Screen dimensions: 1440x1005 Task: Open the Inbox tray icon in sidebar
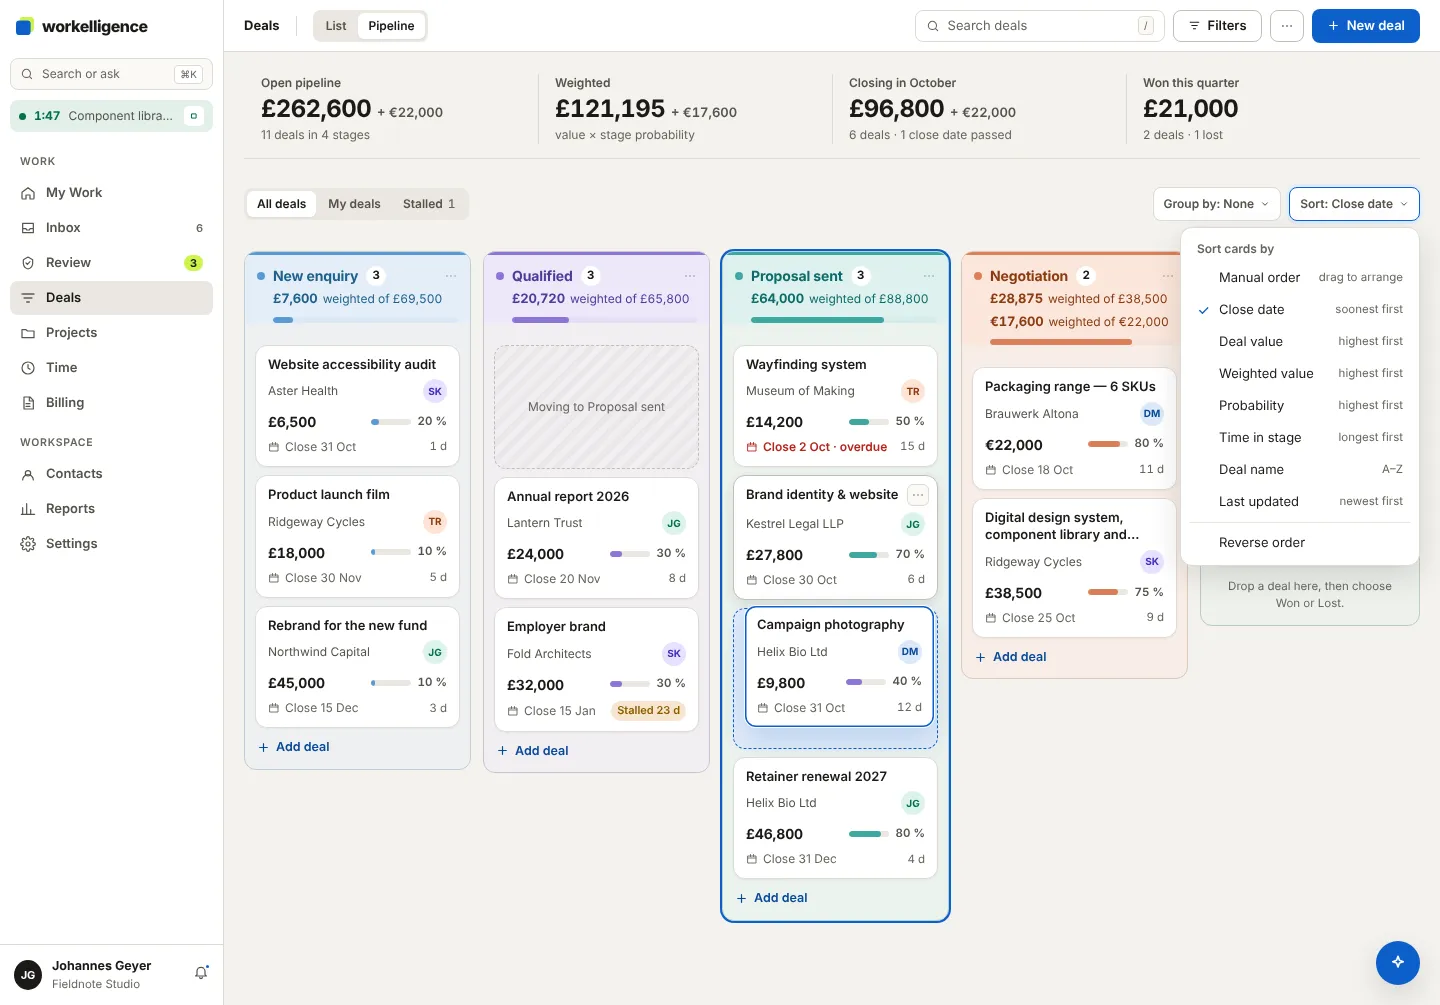click(x=28, y=228)
